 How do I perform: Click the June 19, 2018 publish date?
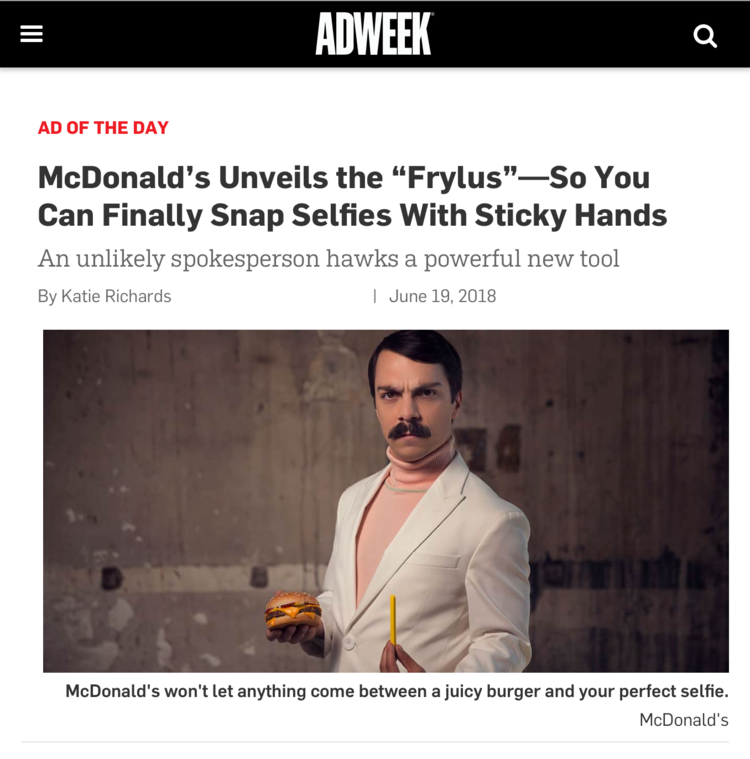[443, 296]
